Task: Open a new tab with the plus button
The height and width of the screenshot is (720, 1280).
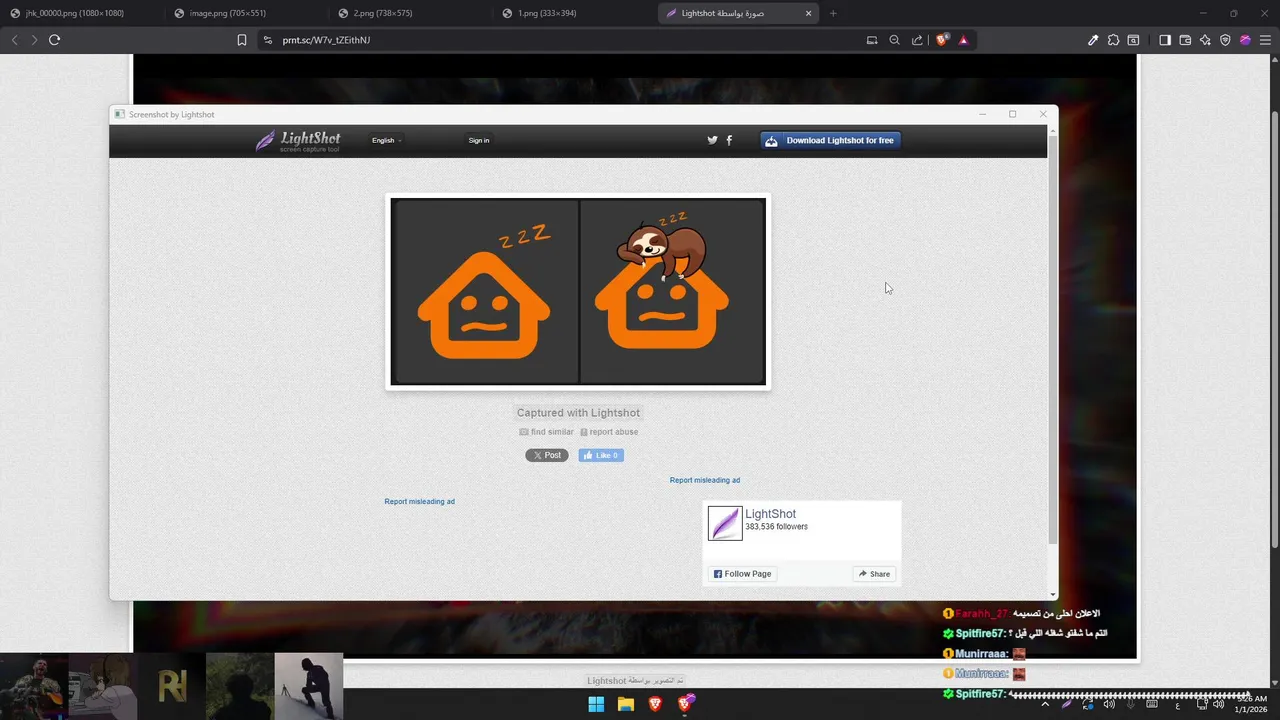Action: point(833,13)
